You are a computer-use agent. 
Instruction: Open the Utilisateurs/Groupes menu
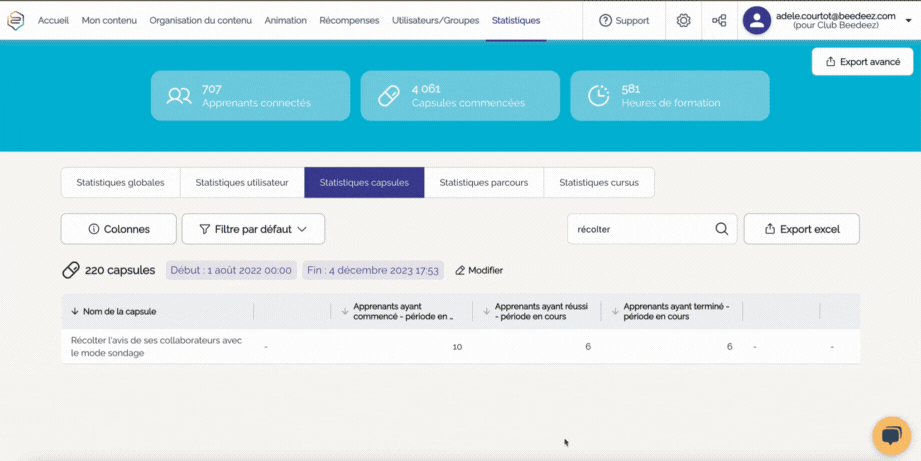pyautogui.click(x=435, y=20)
